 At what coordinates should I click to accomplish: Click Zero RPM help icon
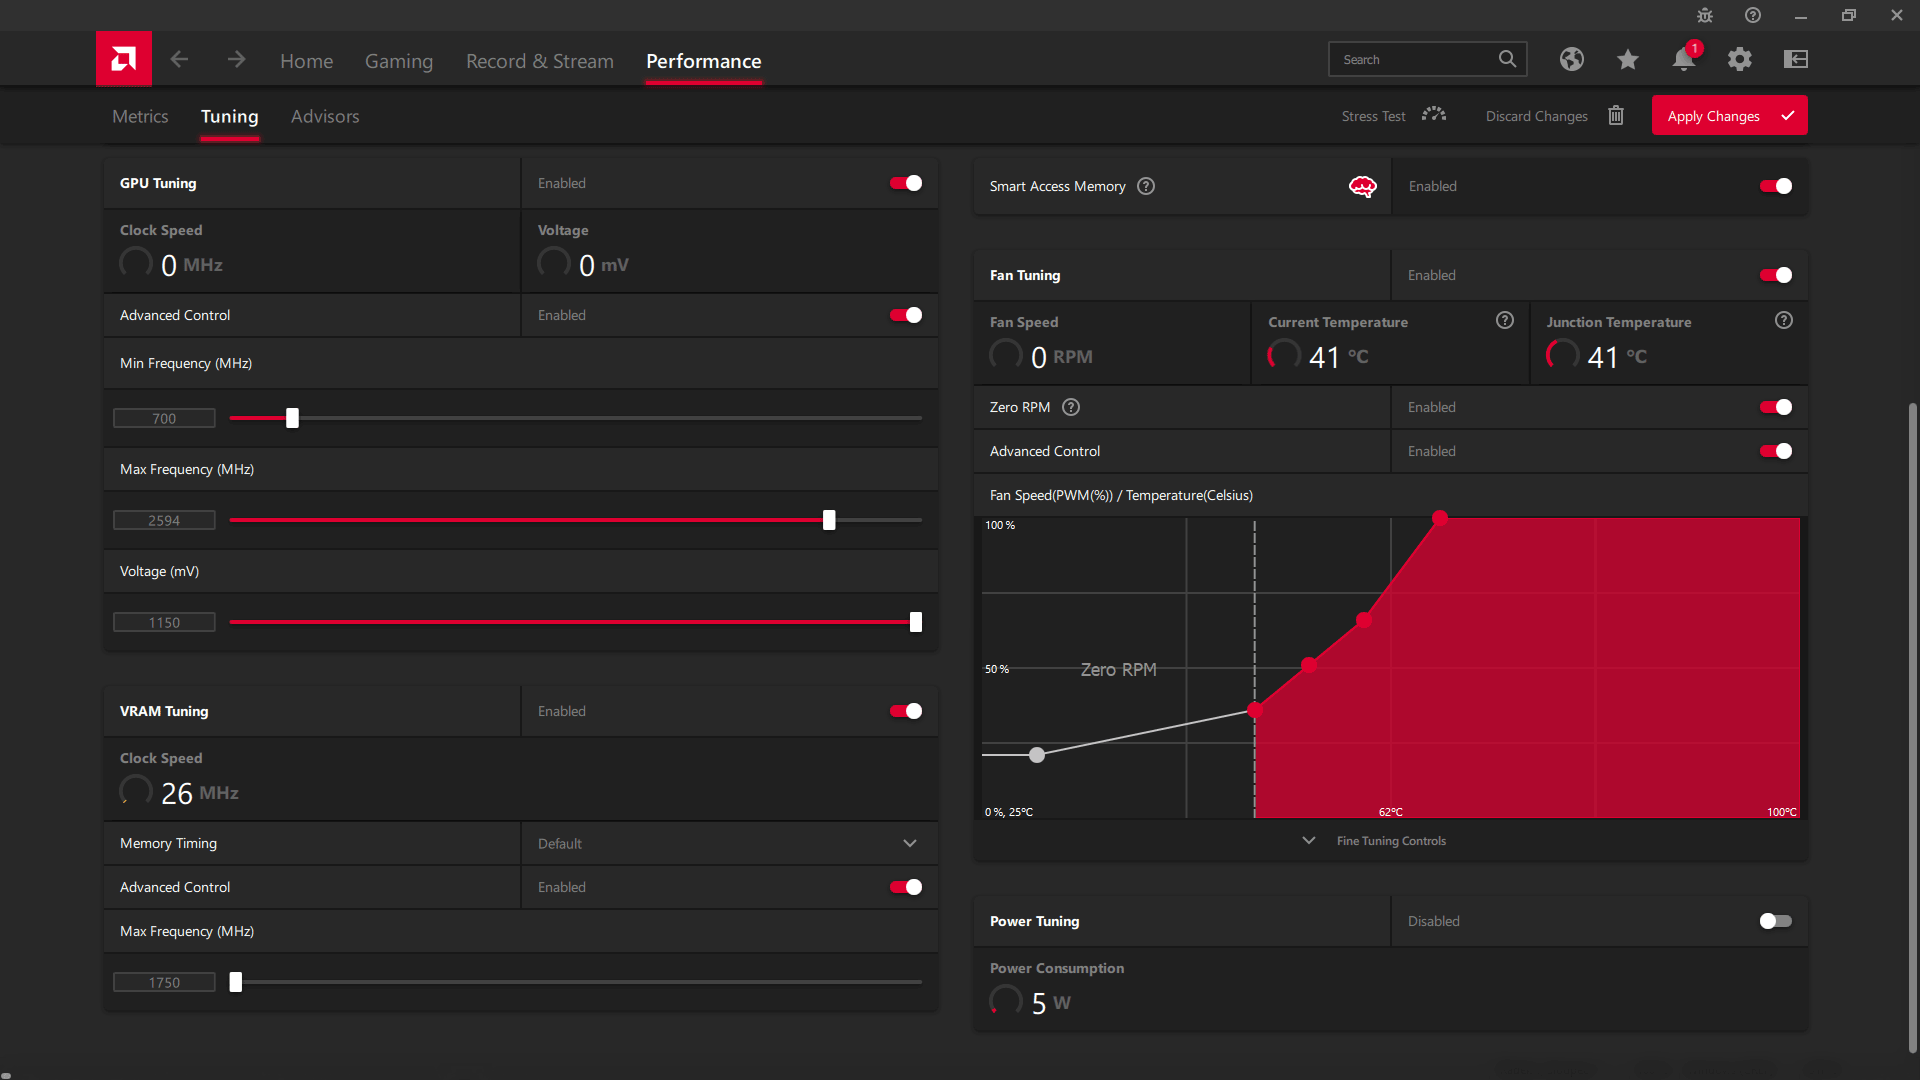(1071, 407)
